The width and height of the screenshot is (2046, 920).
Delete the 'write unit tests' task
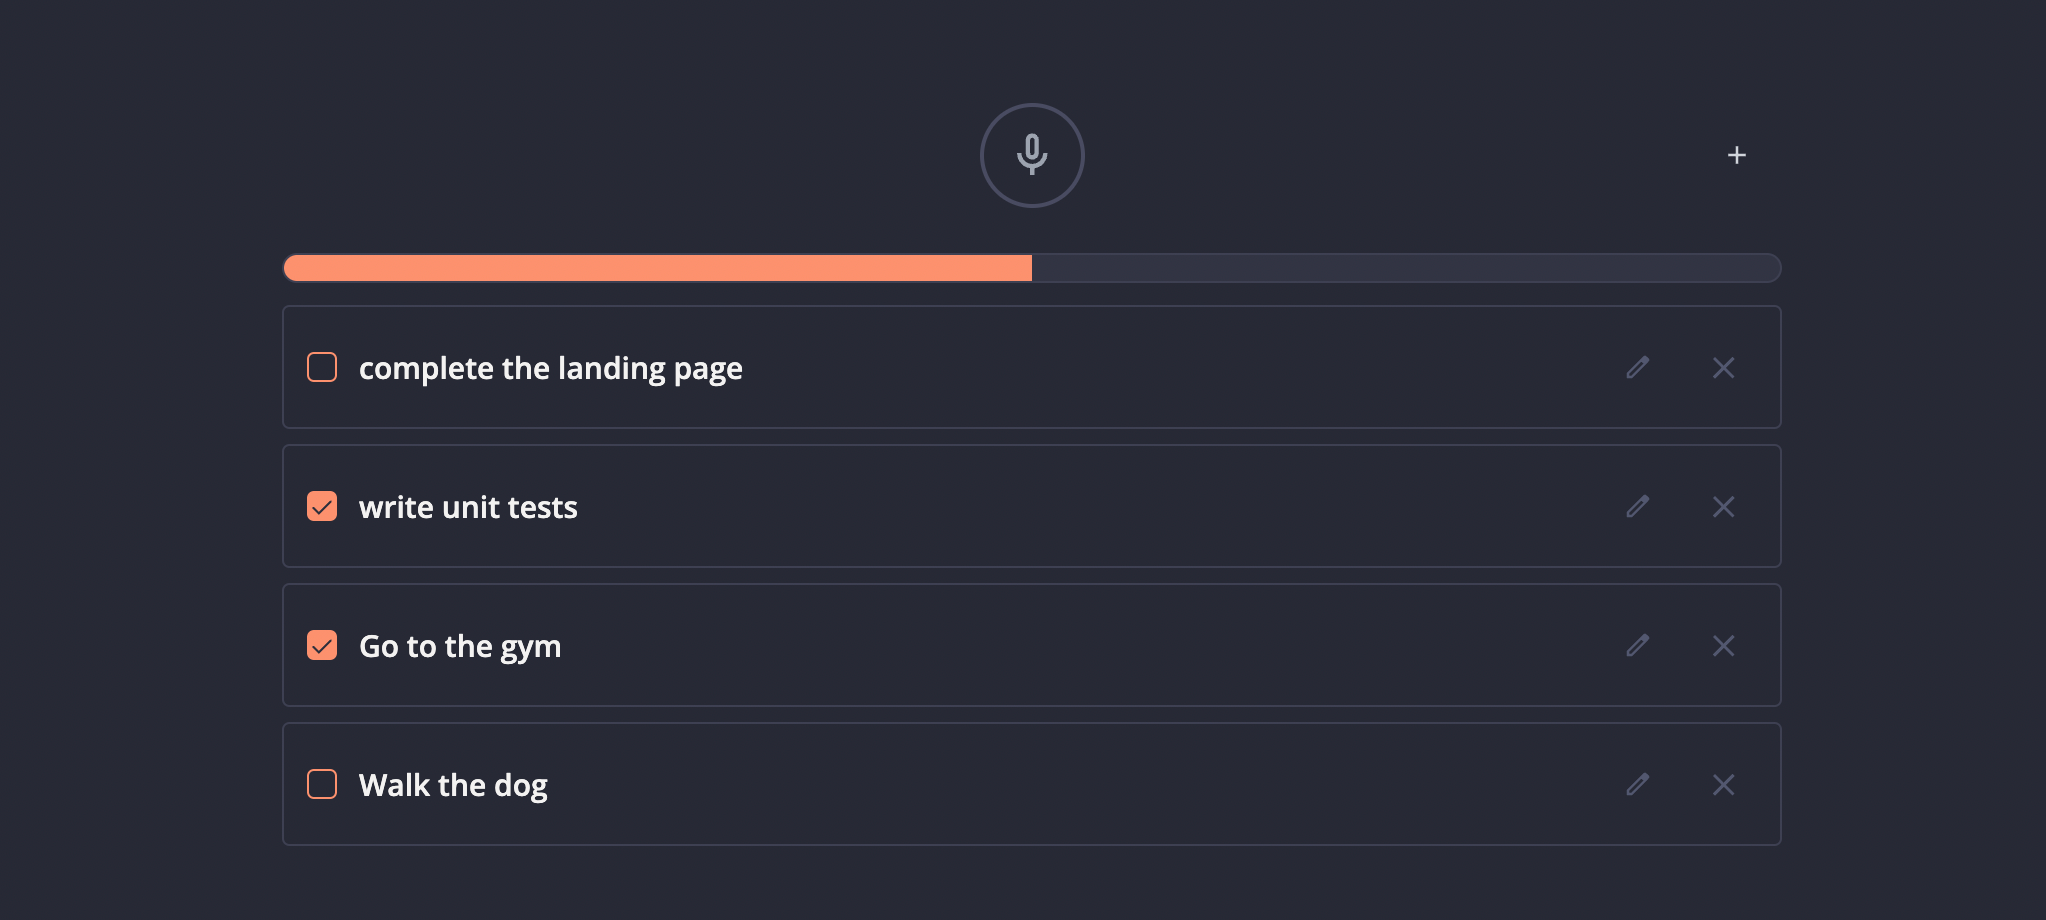1725,507
